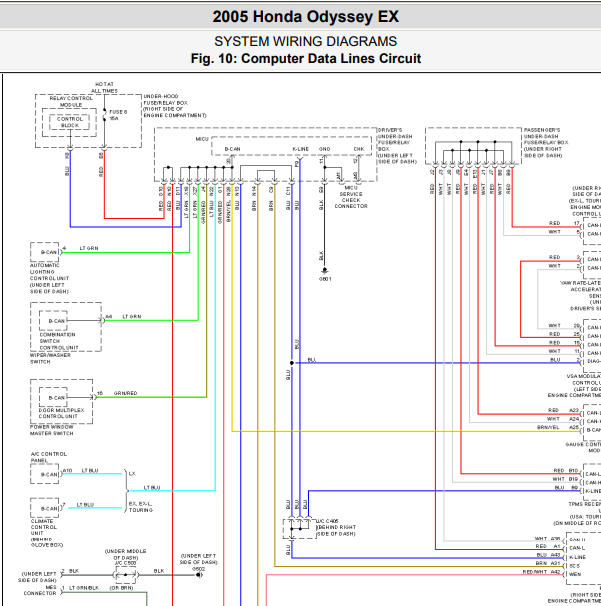The height and width of the screenshot is (606, 601).
Task: Click the 'MICU' label beside the dashed box
Action: tap(202, 139)
